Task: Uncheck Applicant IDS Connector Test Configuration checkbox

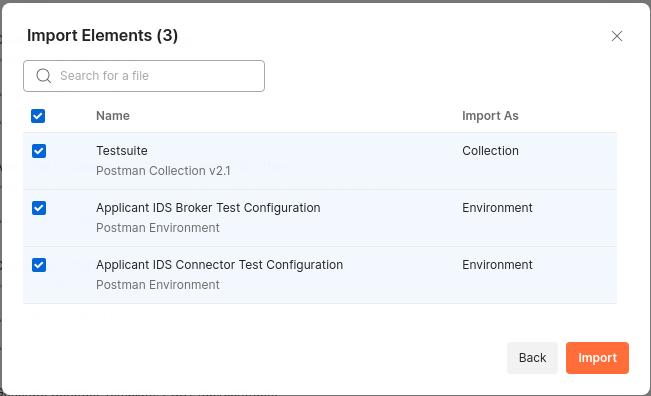Action: pos(39,265)
